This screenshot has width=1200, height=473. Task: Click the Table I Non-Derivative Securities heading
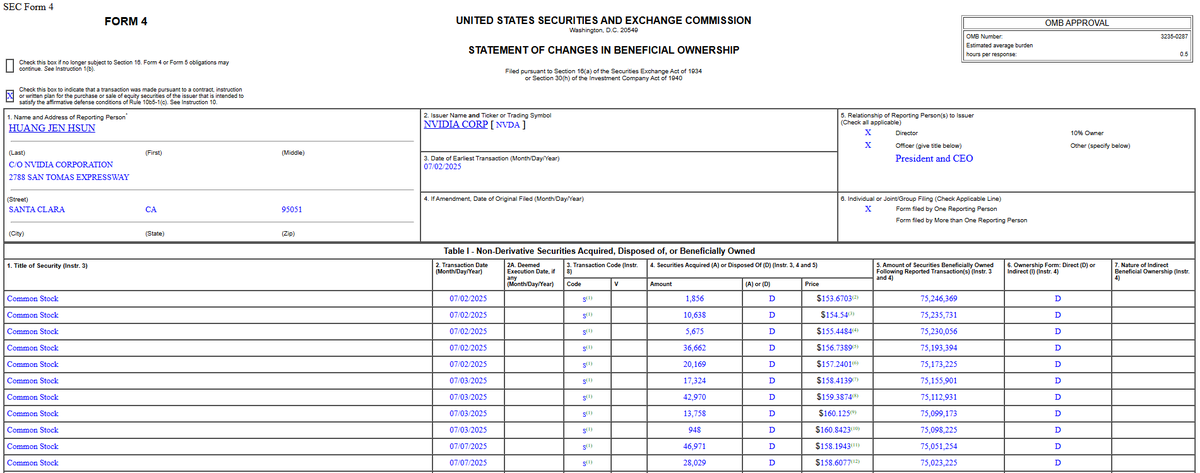599,250
